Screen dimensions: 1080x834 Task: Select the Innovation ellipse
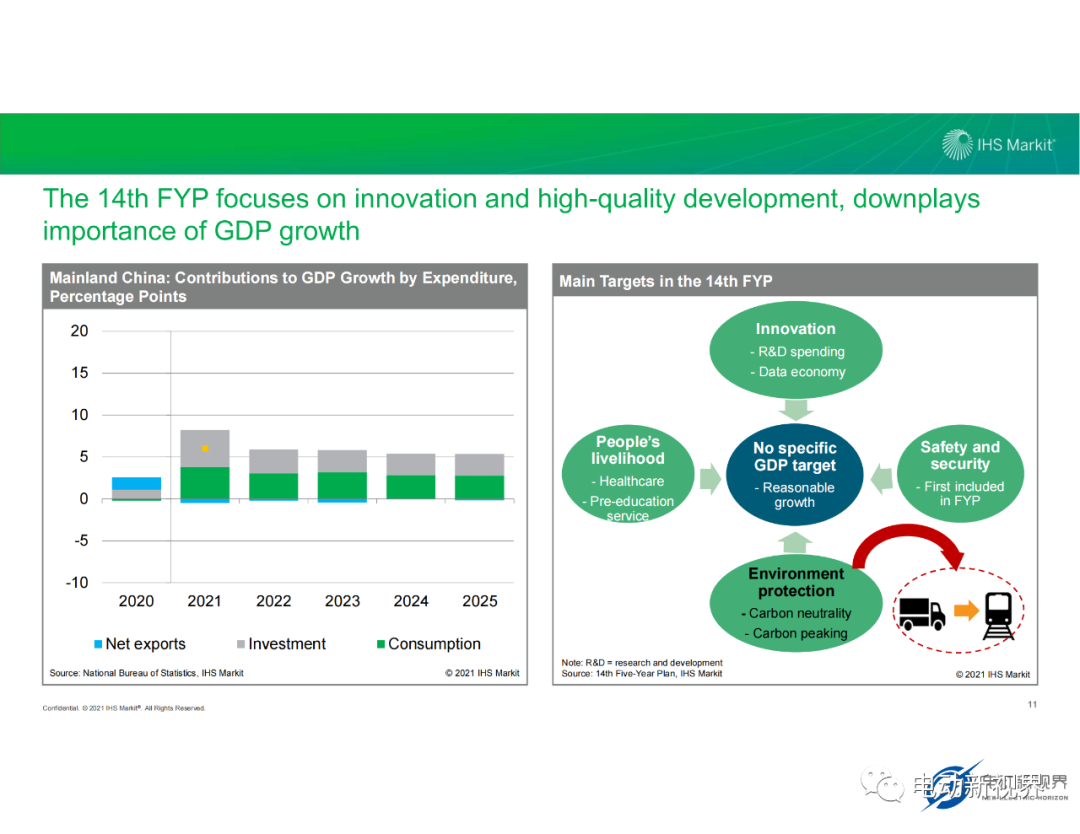point(796,350)
